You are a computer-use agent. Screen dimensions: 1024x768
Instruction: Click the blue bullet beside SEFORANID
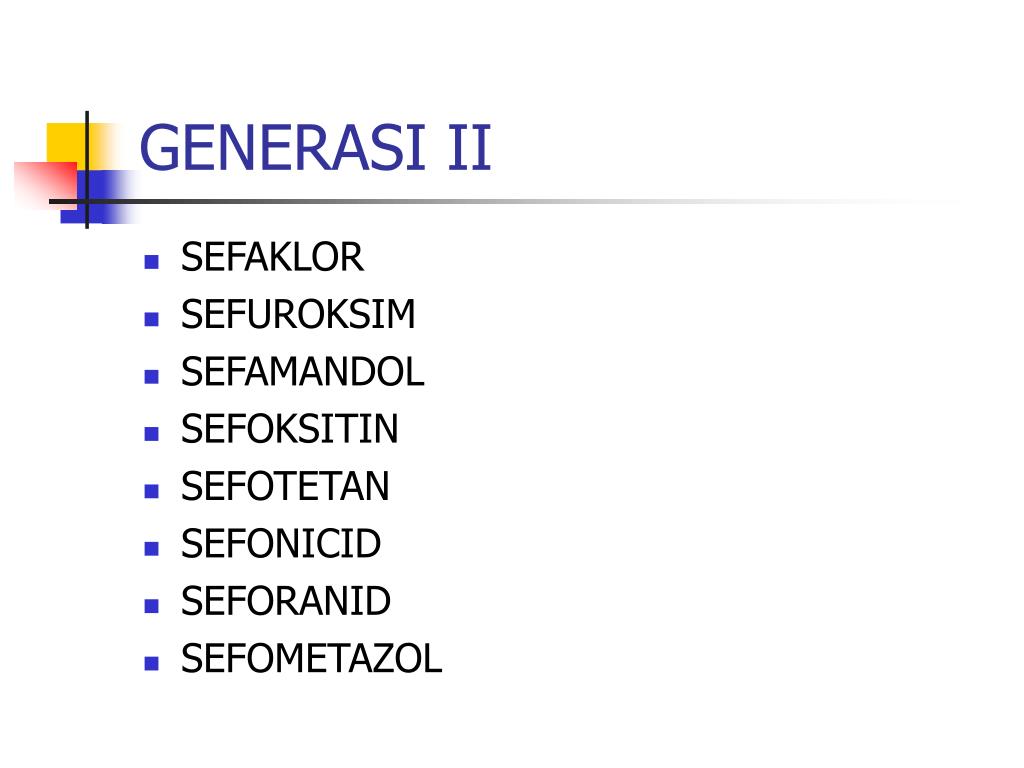(x=152, y=606)
